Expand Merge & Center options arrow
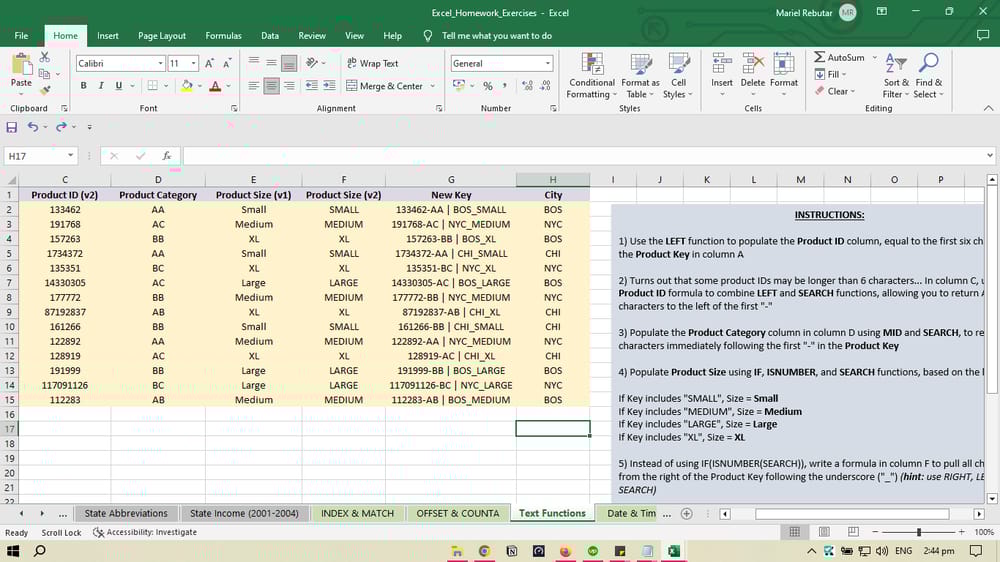This screenshot has height=562, width=1000. coord(433,85)
